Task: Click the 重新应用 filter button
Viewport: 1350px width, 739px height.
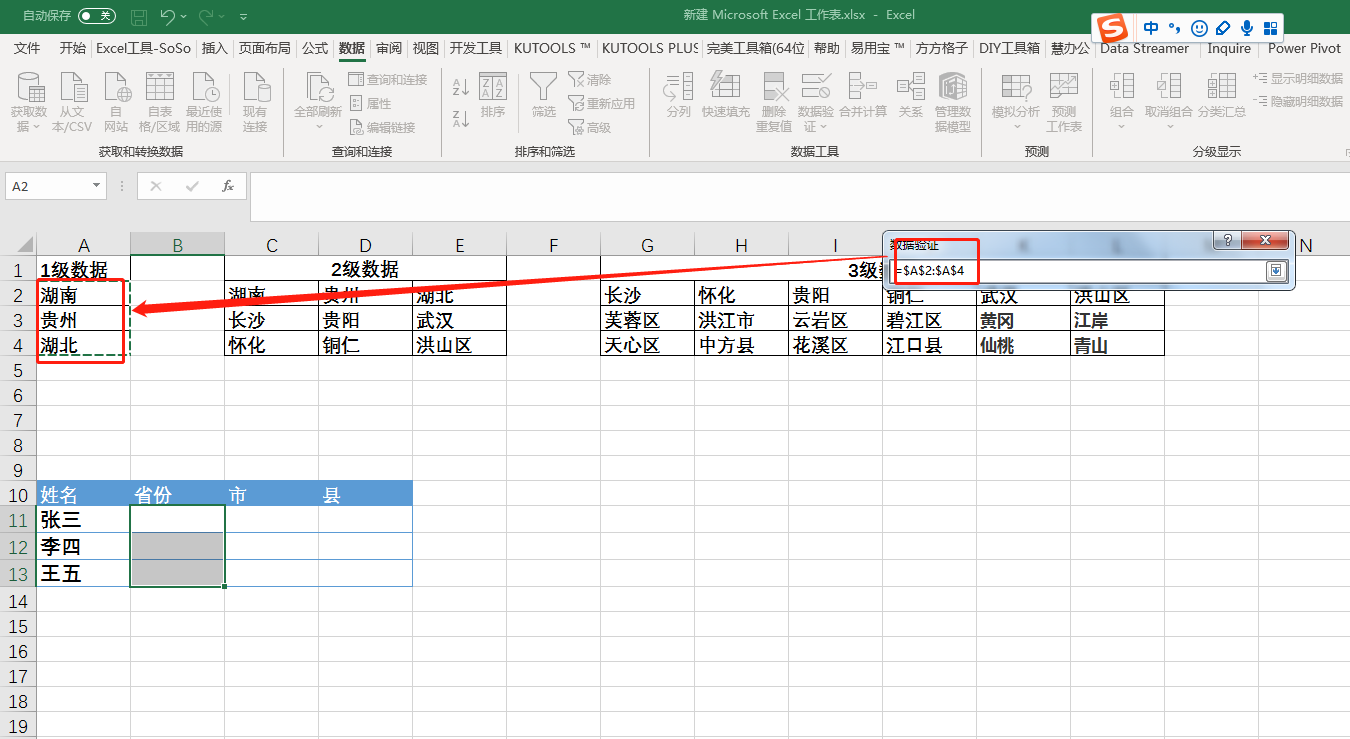Action: [x=601, y=103]
